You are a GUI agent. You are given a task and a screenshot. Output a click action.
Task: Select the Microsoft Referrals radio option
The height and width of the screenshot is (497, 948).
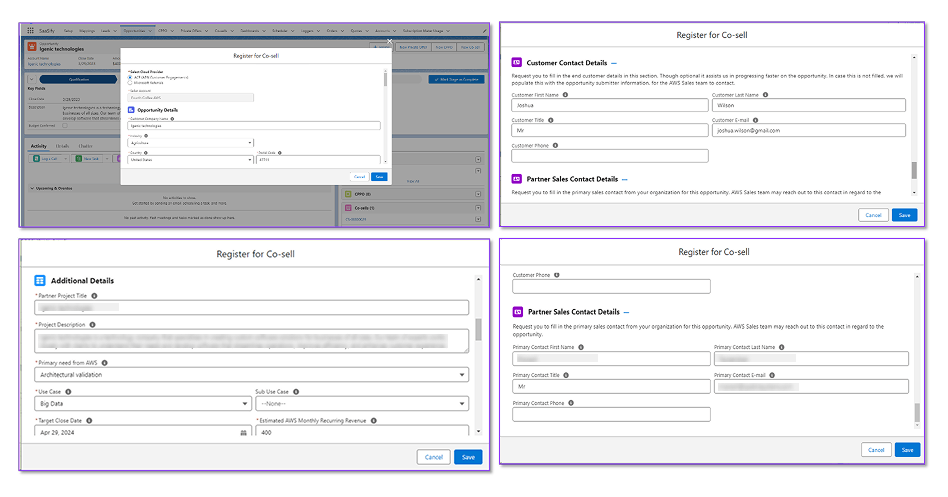(130, 82)
